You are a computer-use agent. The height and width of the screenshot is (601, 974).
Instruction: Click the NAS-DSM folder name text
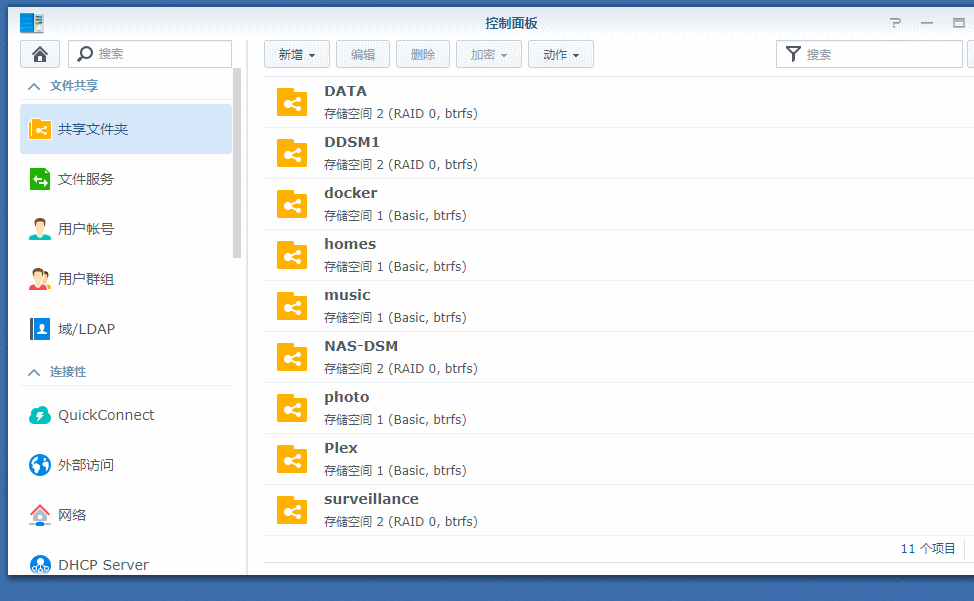pyautogui.click(x=361, y=346)
